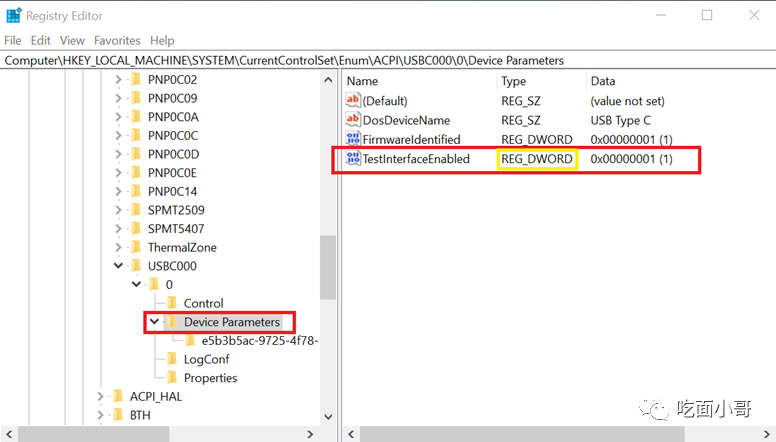
Task: Click the SPMT5407 folder icon
Action: pyautogui.click(x=136, y=229)
